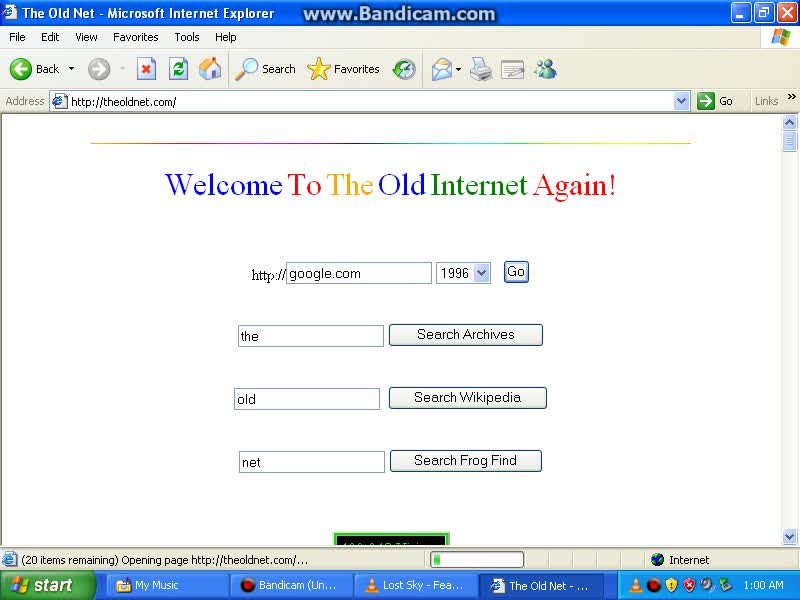Click the vertical scrollbar thumb
Image resolution: width=800 pixels, height=600 pixels.
(x=789, y=141)
